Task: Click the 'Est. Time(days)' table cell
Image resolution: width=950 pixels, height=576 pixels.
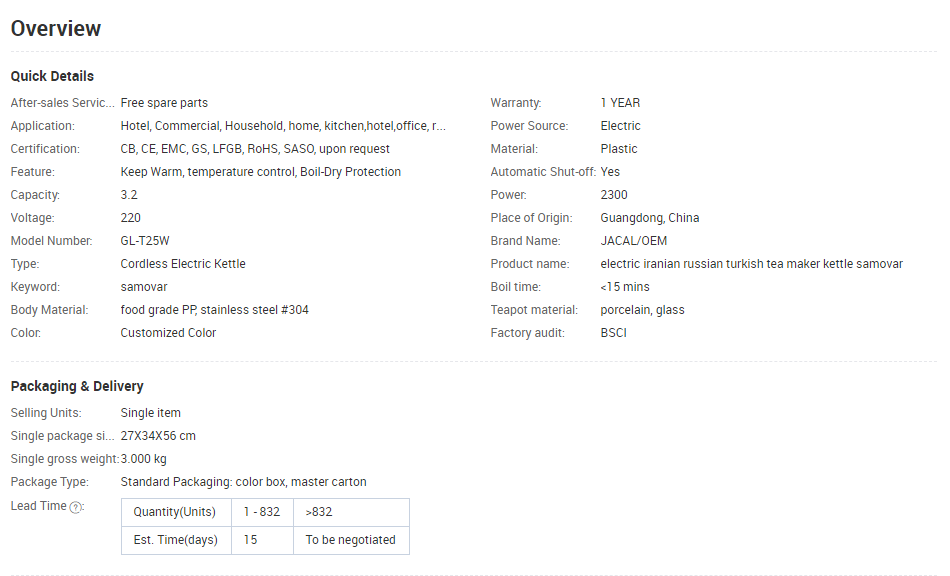Action: (x=176, y=540)
